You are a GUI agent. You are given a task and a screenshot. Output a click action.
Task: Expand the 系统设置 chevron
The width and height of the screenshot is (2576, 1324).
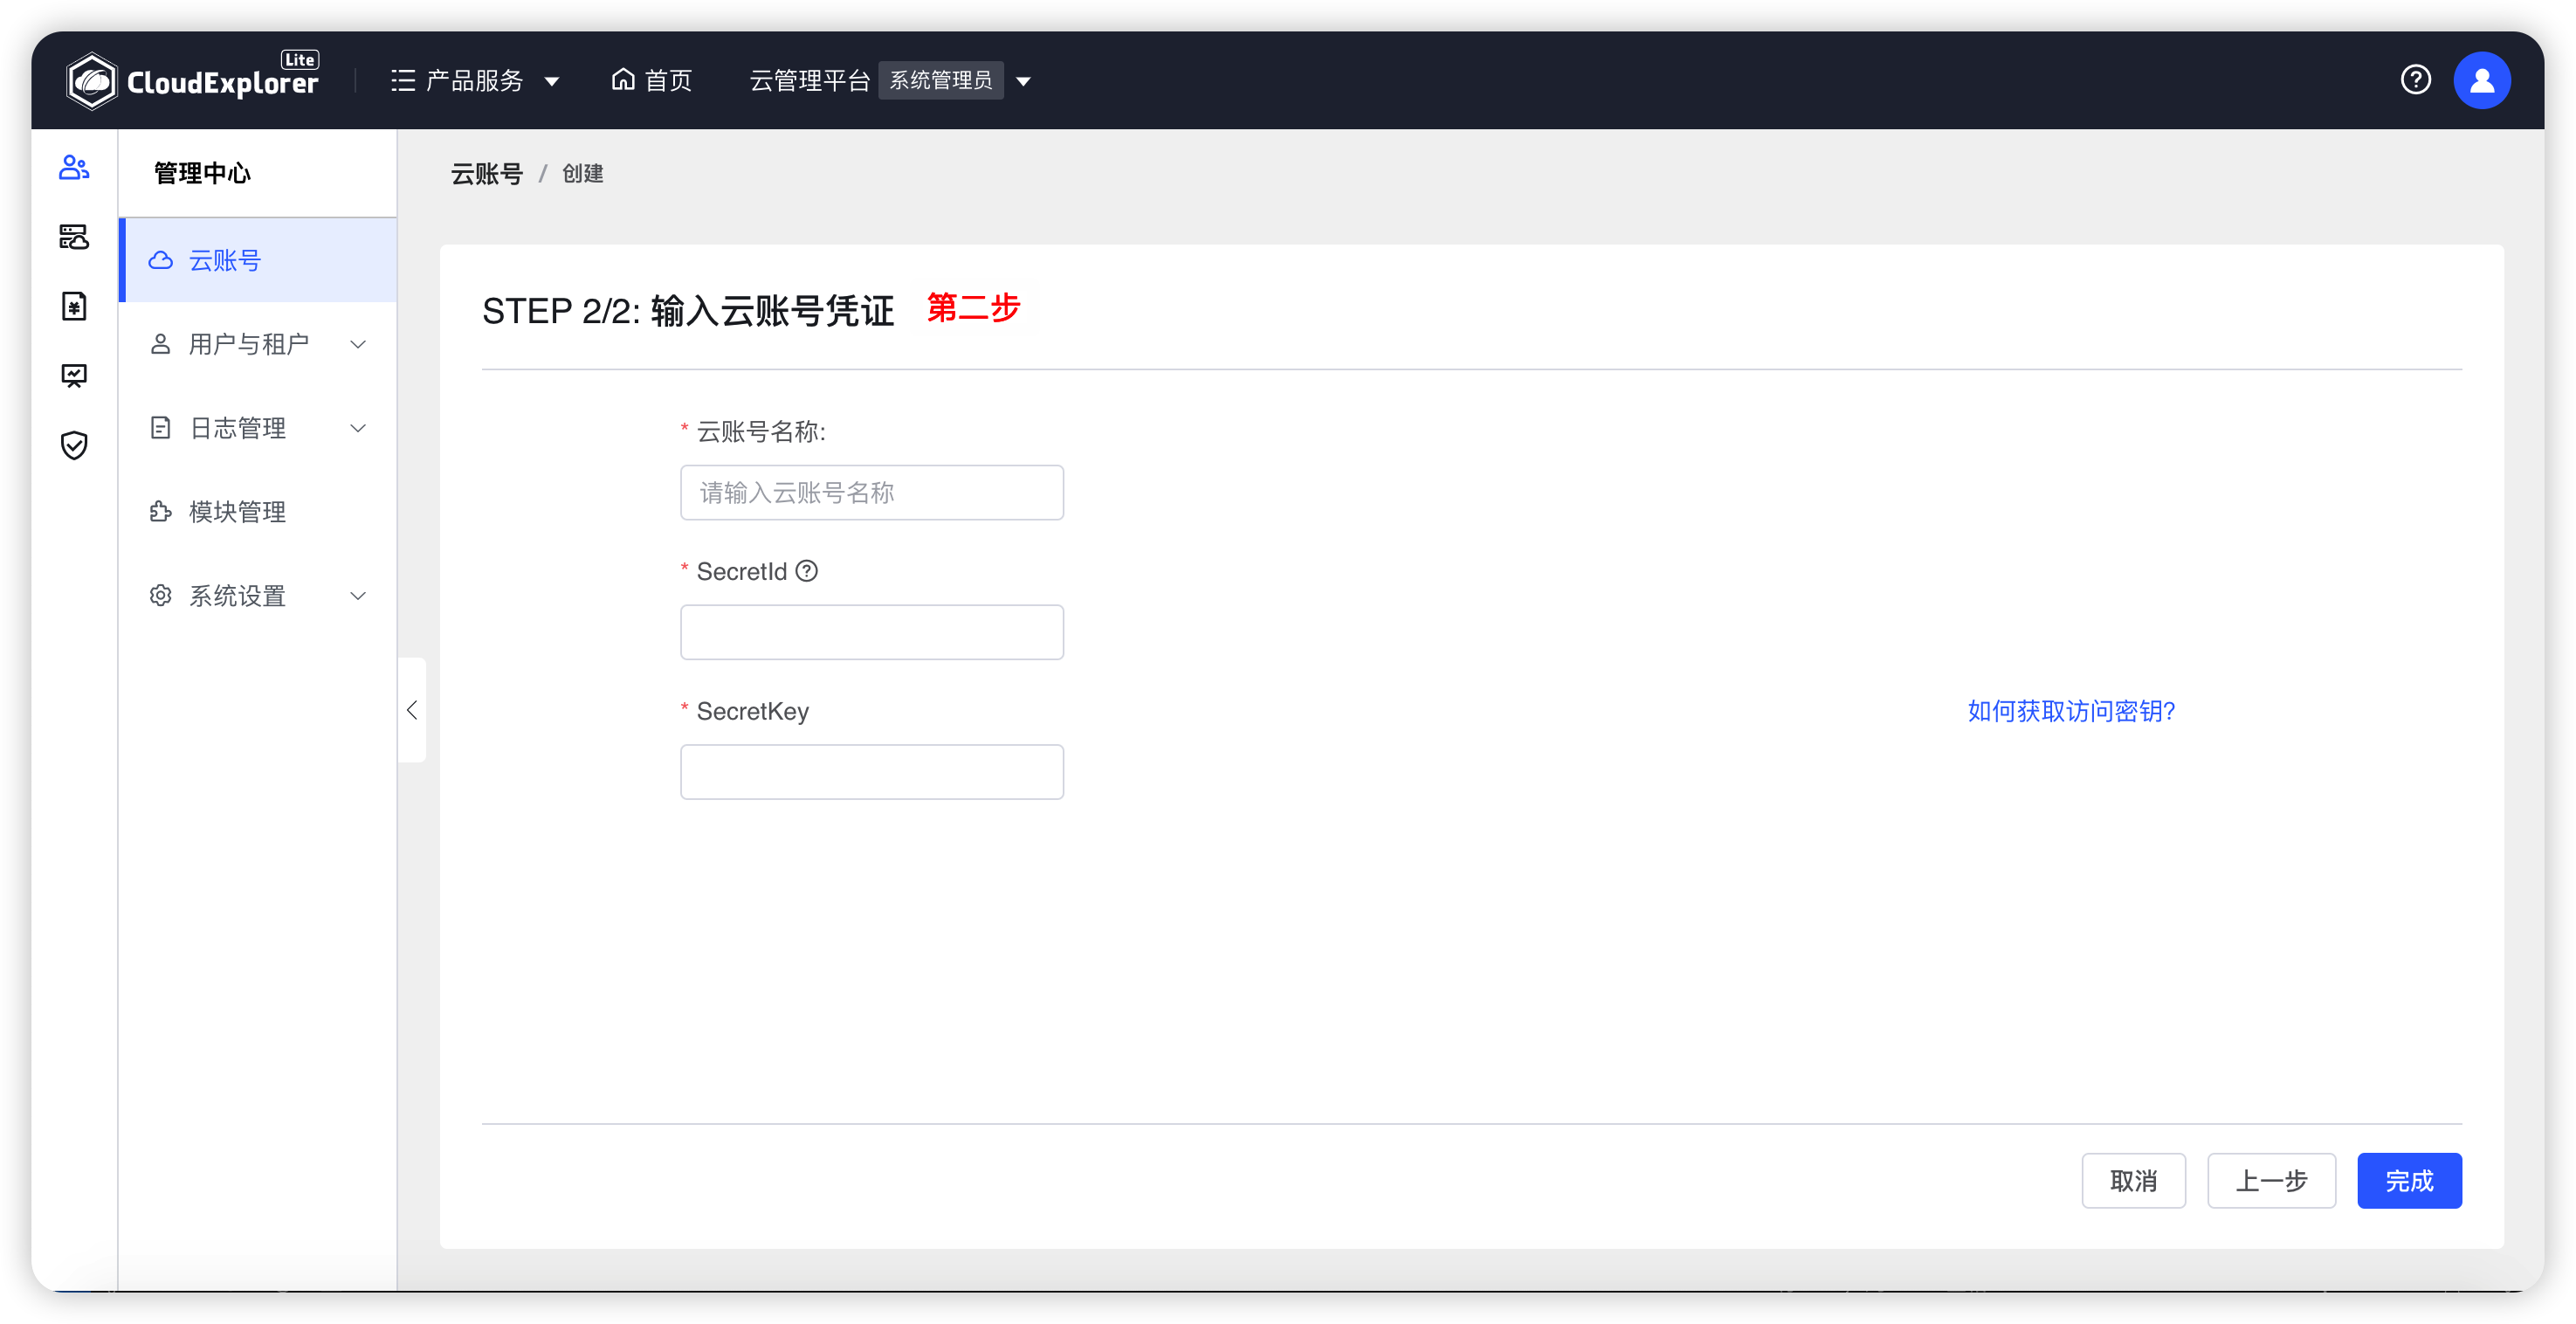358,596
